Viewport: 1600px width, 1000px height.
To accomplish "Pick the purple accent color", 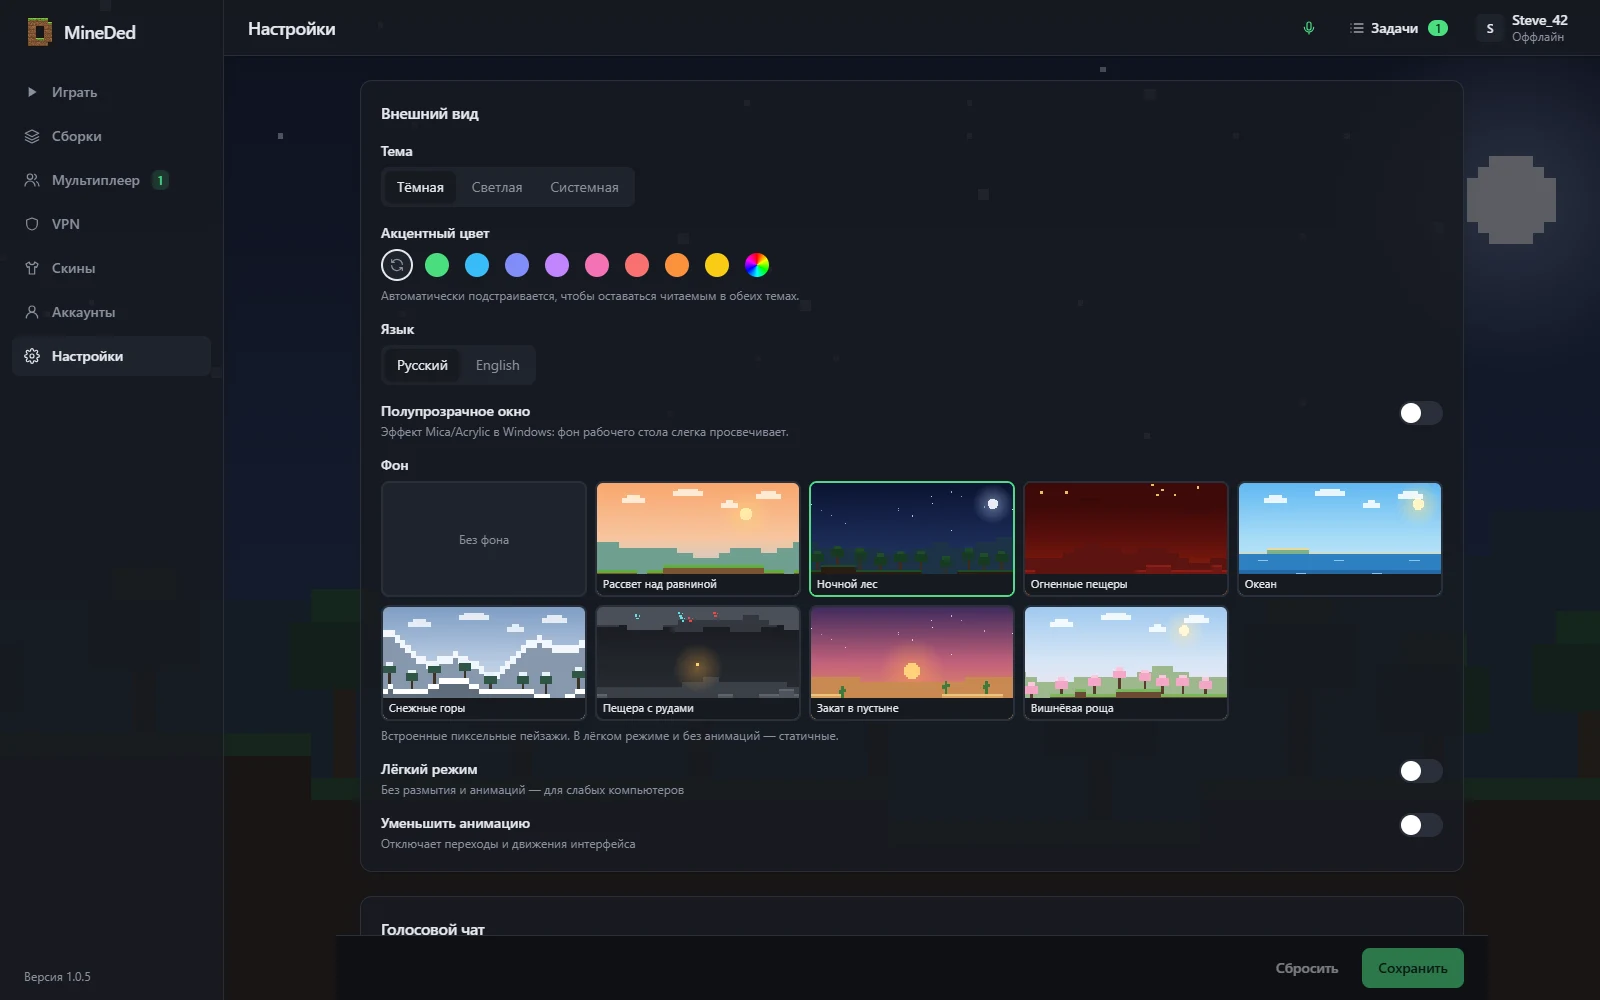I will (x=557, y=265).
